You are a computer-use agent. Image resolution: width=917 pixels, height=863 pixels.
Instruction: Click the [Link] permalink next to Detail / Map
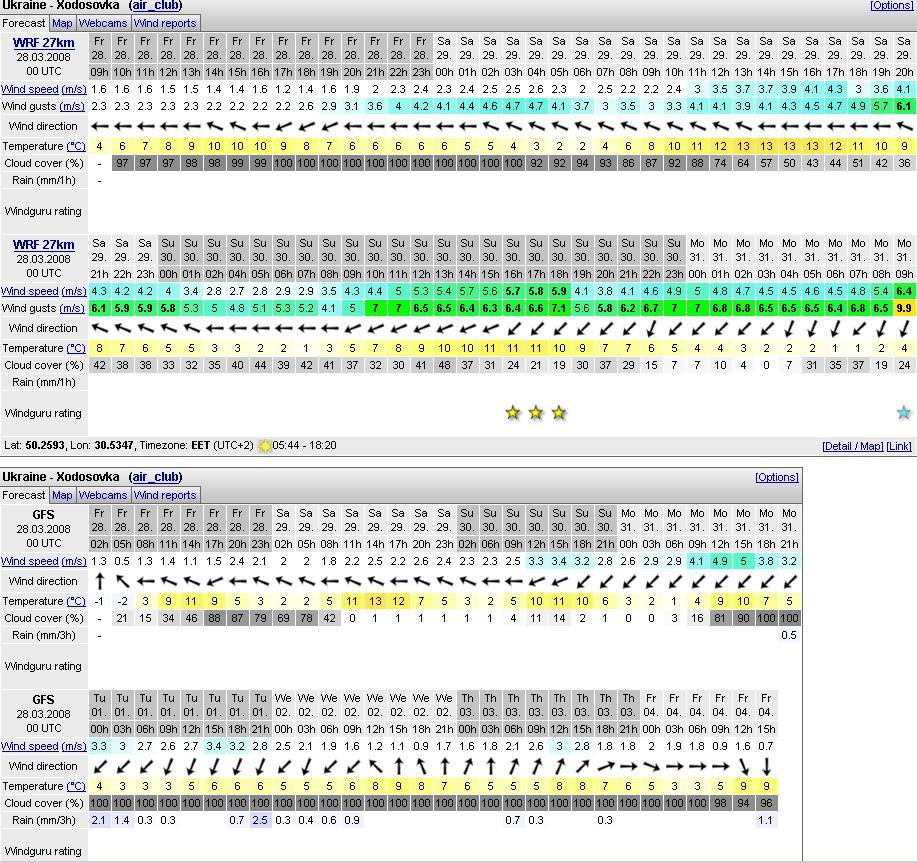(899, 446)
